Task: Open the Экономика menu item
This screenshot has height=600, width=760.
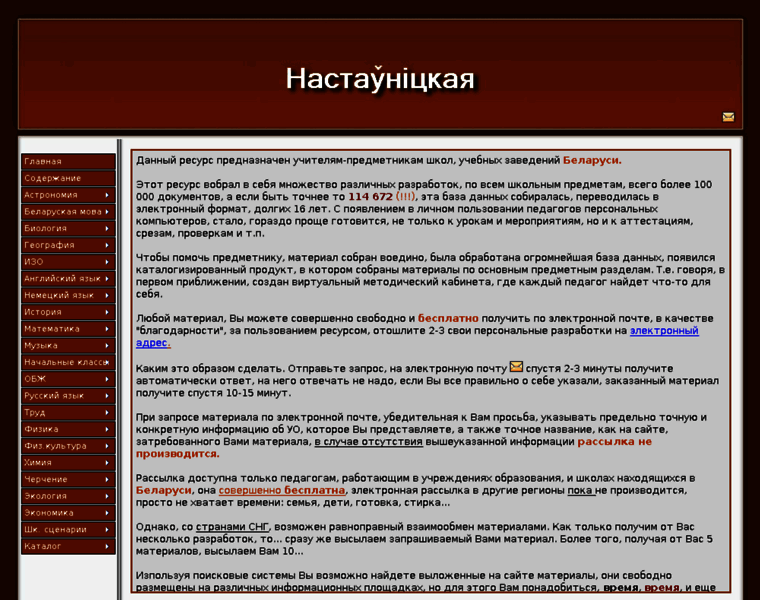Action: [68, 513]
